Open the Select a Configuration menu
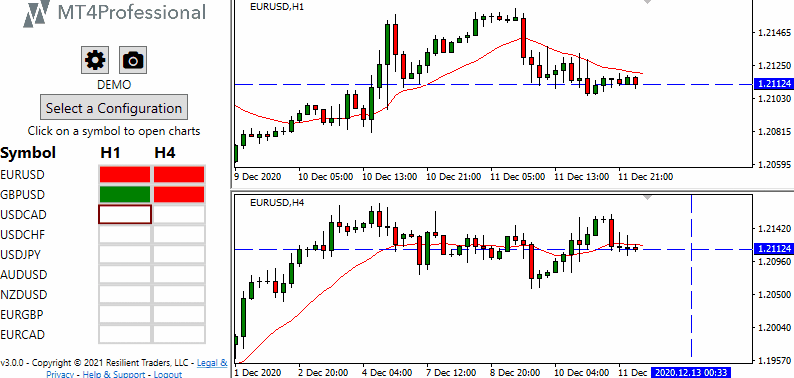Viewport: 794px width, 378px height. click(x=114, y=108)
